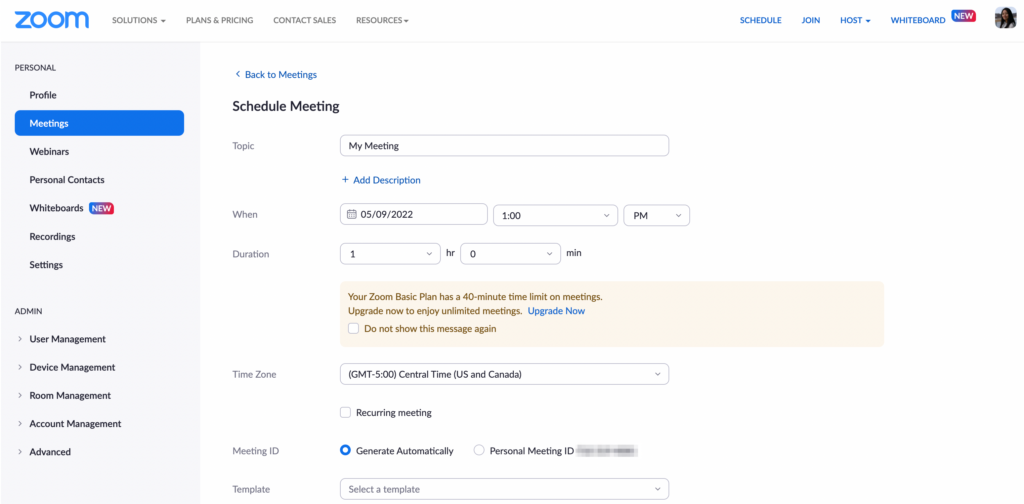Click the Zoom logo

coord(52,20)
